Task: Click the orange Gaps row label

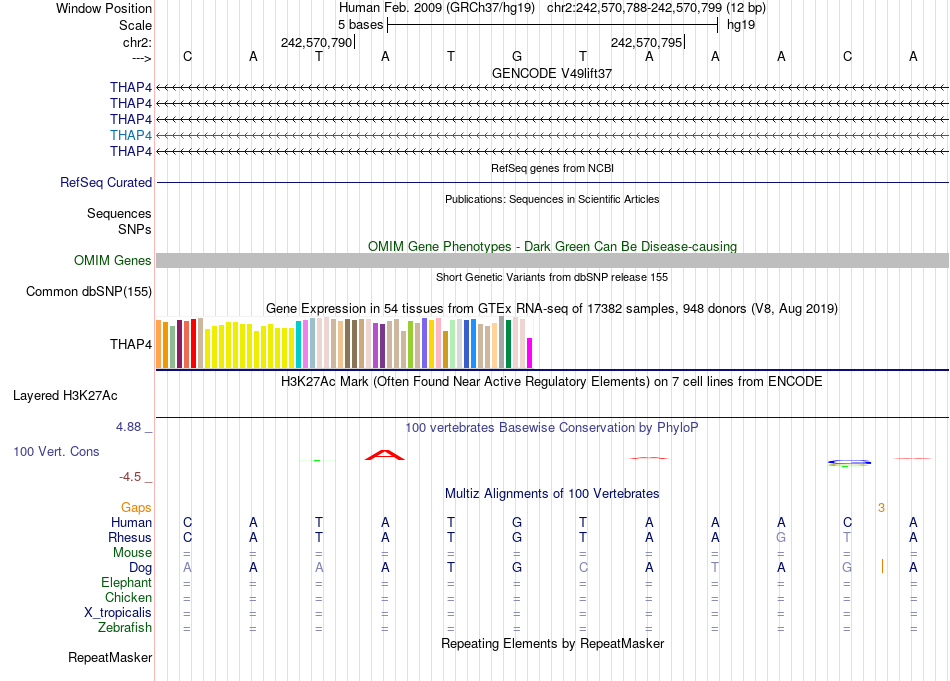Action: pos(136,508)
